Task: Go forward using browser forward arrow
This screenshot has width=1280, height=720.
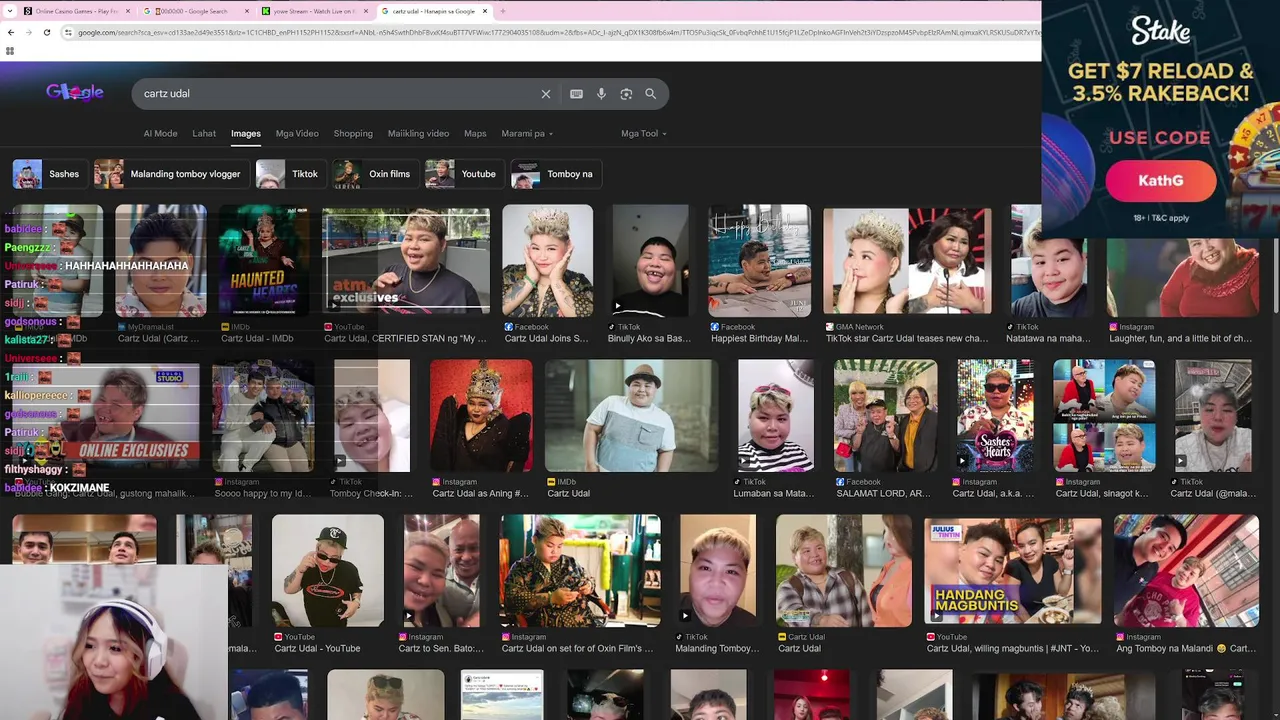Action: tap(28, 32)
